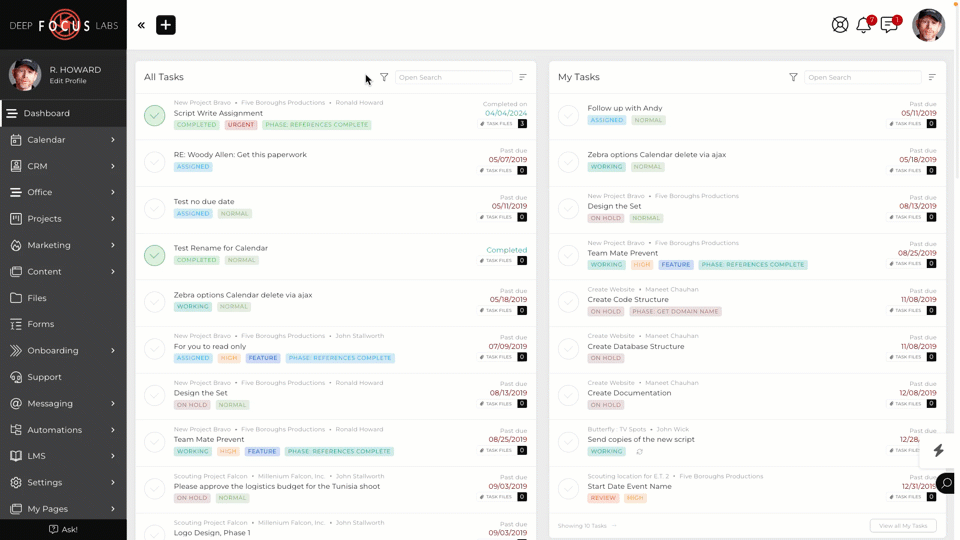
Task: Click View all My Tasks button
Action: 903,525
